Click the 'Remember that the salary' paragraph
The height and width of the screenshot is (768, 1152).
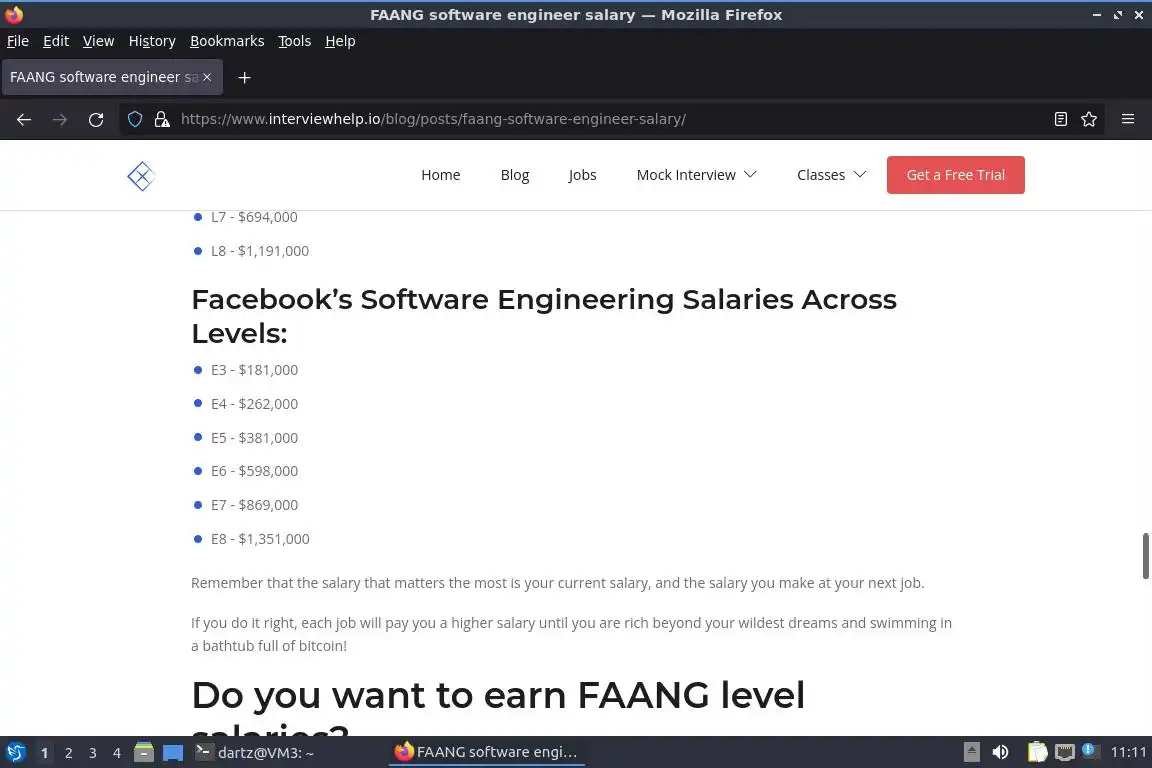(x=558, y=583)
